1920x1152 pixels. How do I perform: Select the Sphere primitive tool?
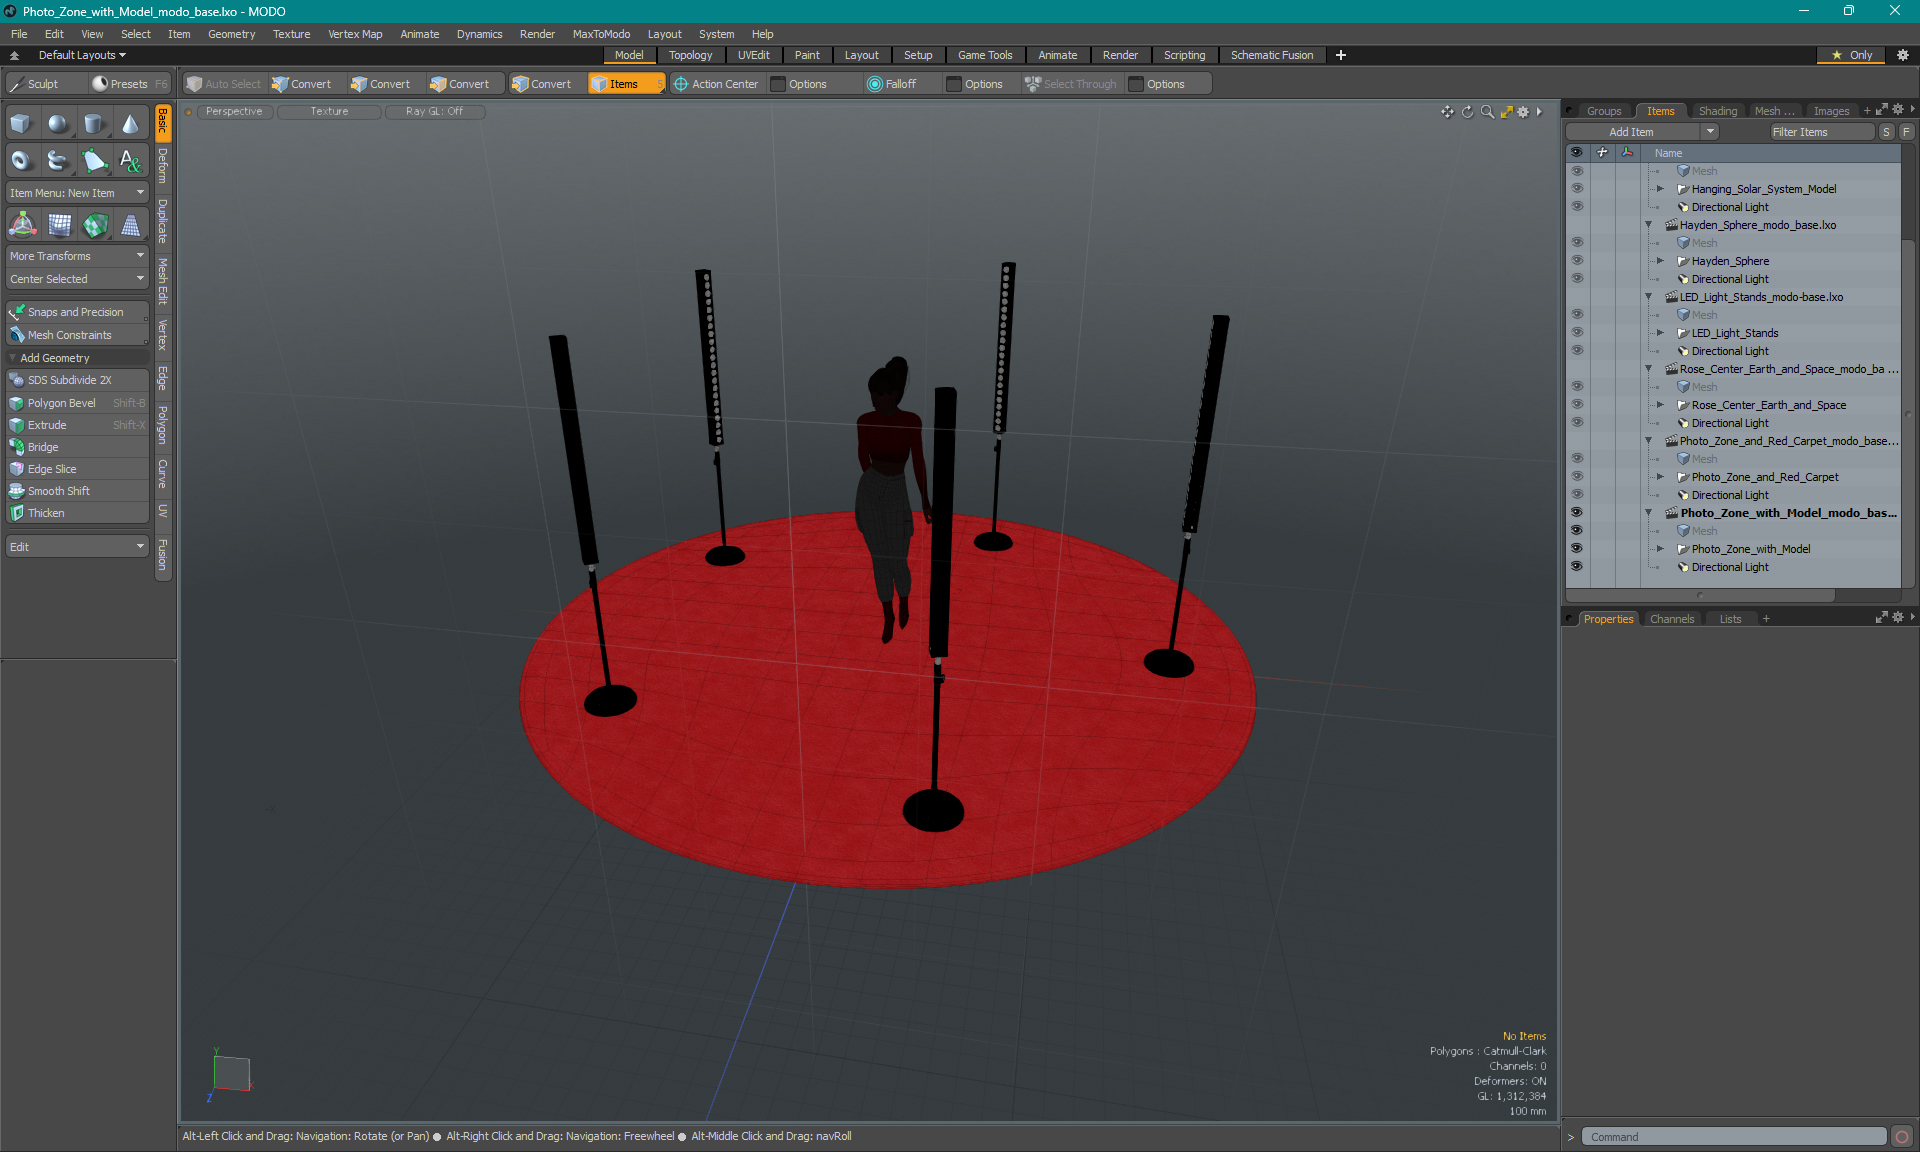pos(58,124)
